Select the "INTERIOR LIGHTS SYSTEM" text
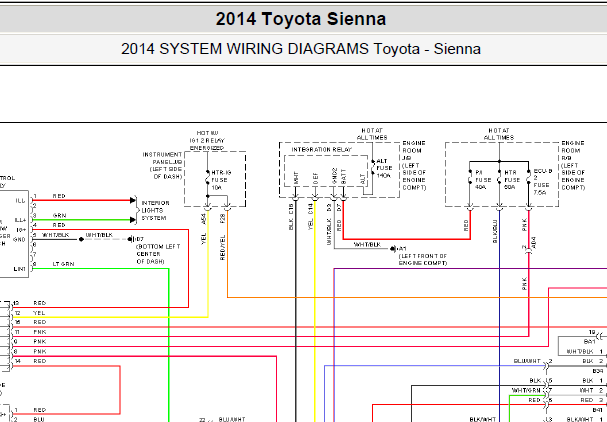 pos(155,211)
